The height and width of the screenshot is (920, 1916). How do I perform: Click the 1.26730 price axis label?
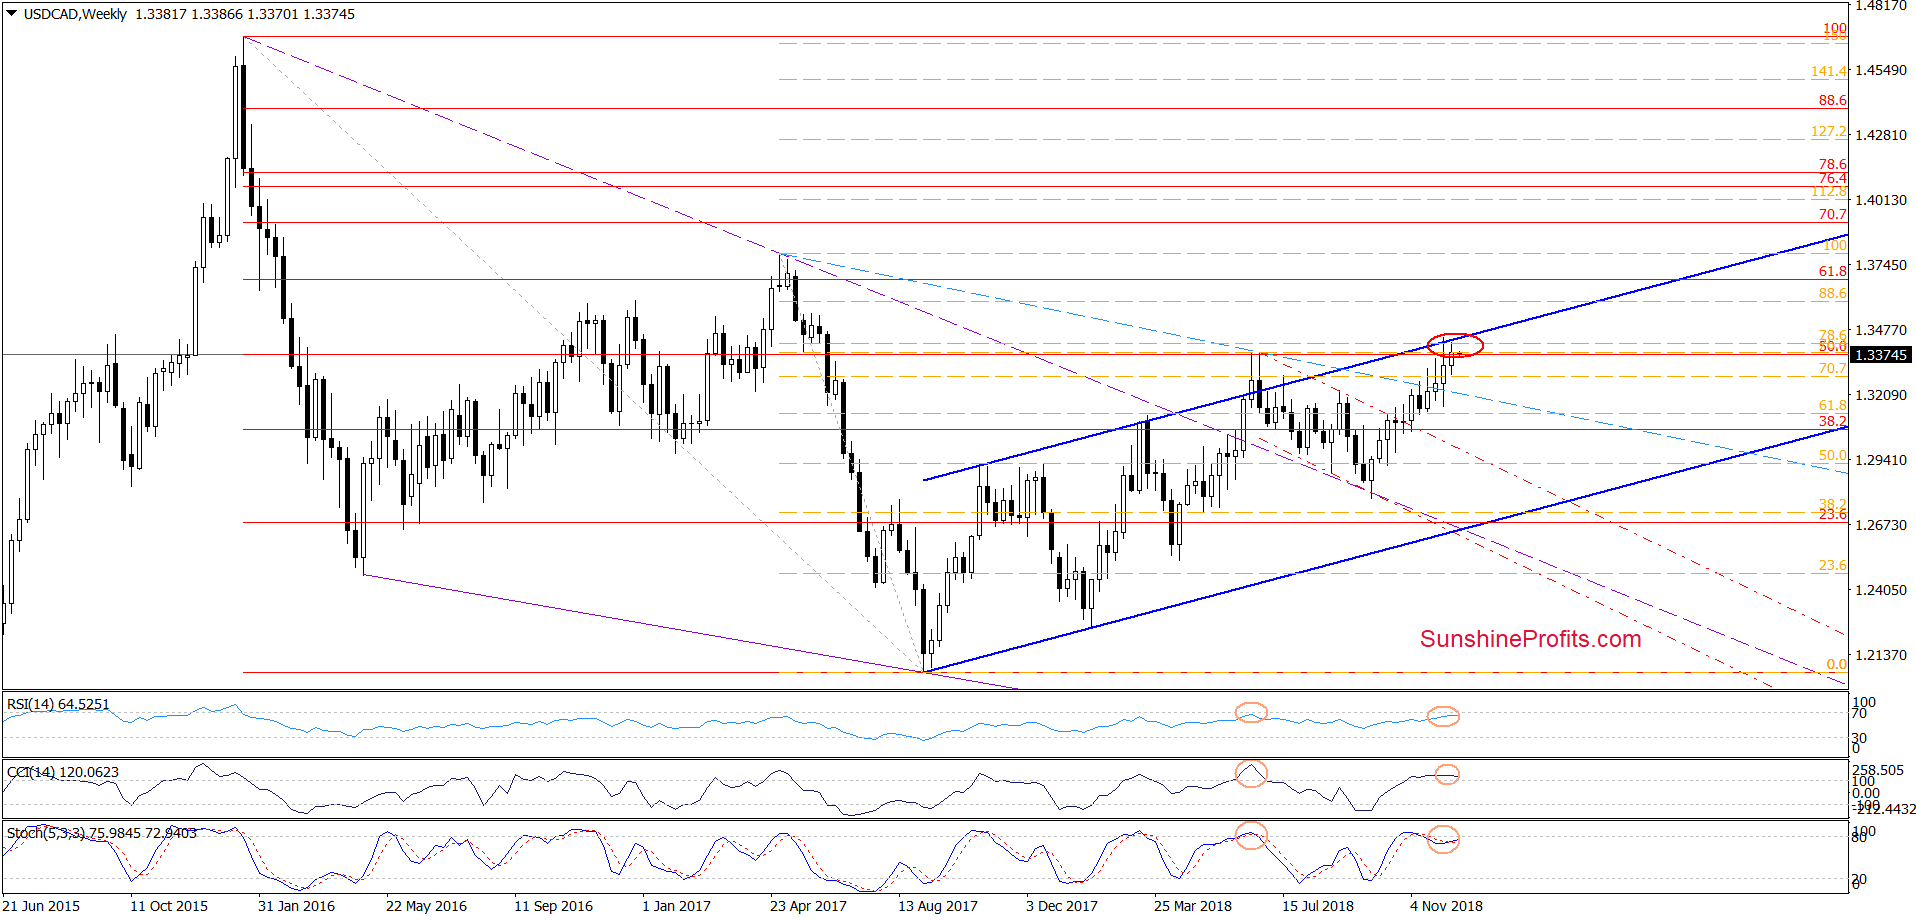[x=1881, y=525]
